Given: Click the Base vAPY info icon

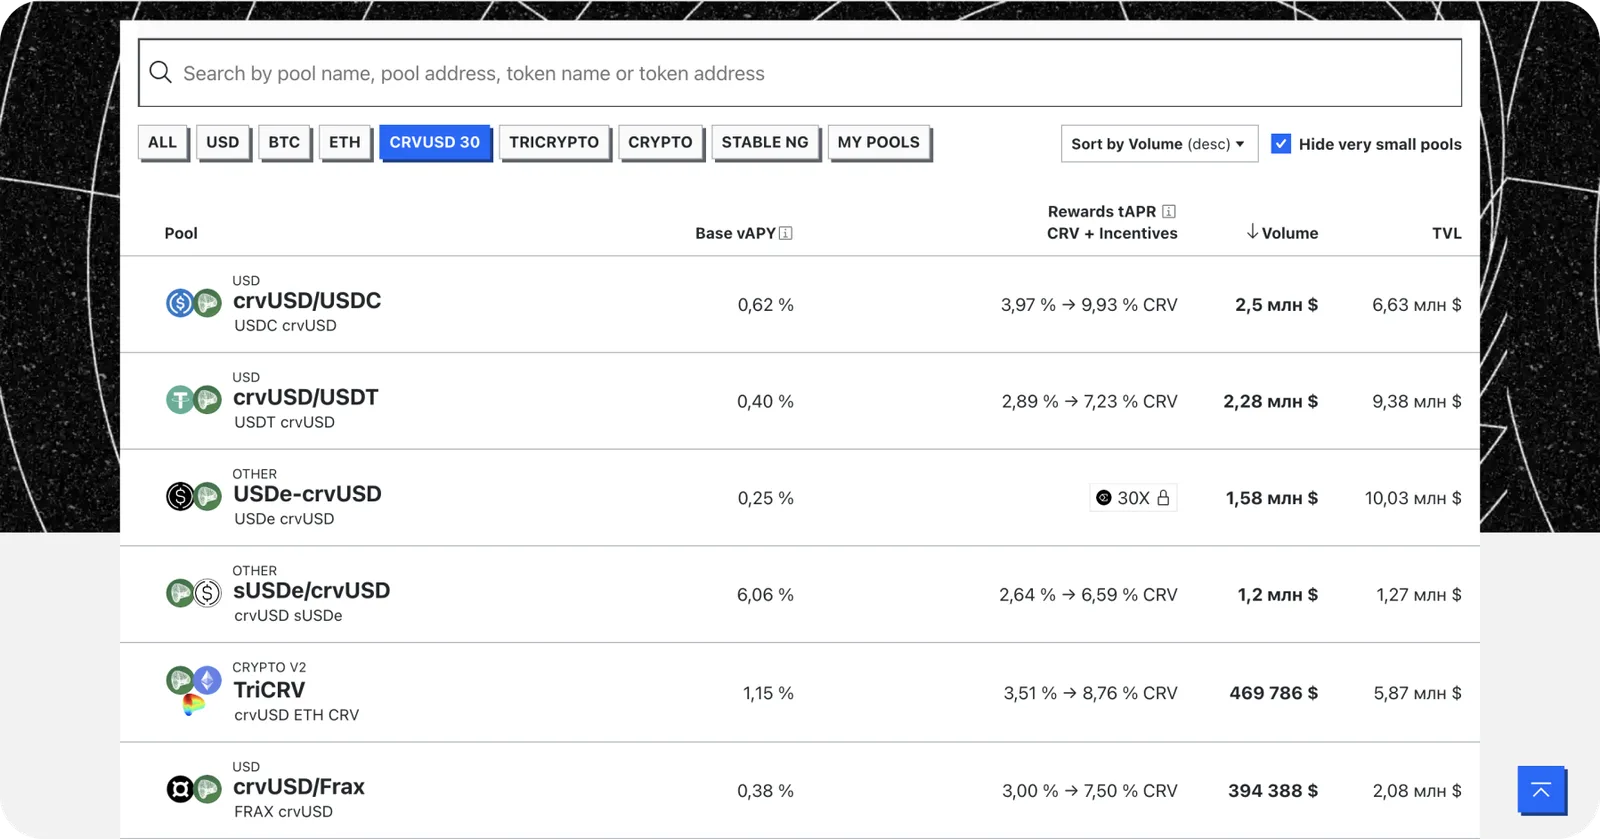Looking at the screenshot, I should [786, 233].
